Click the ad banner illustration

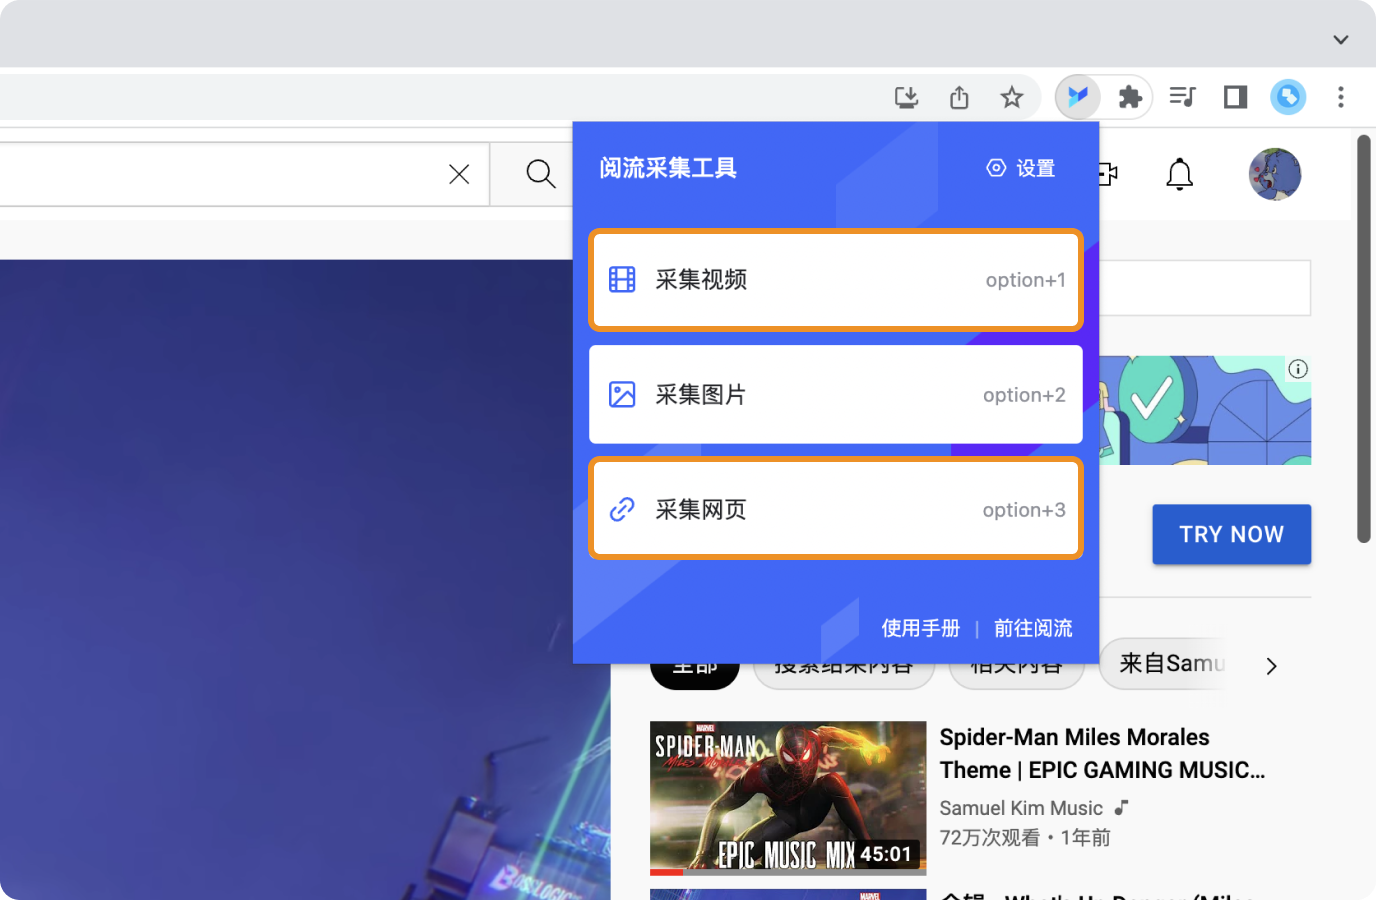click(1205, 410)
